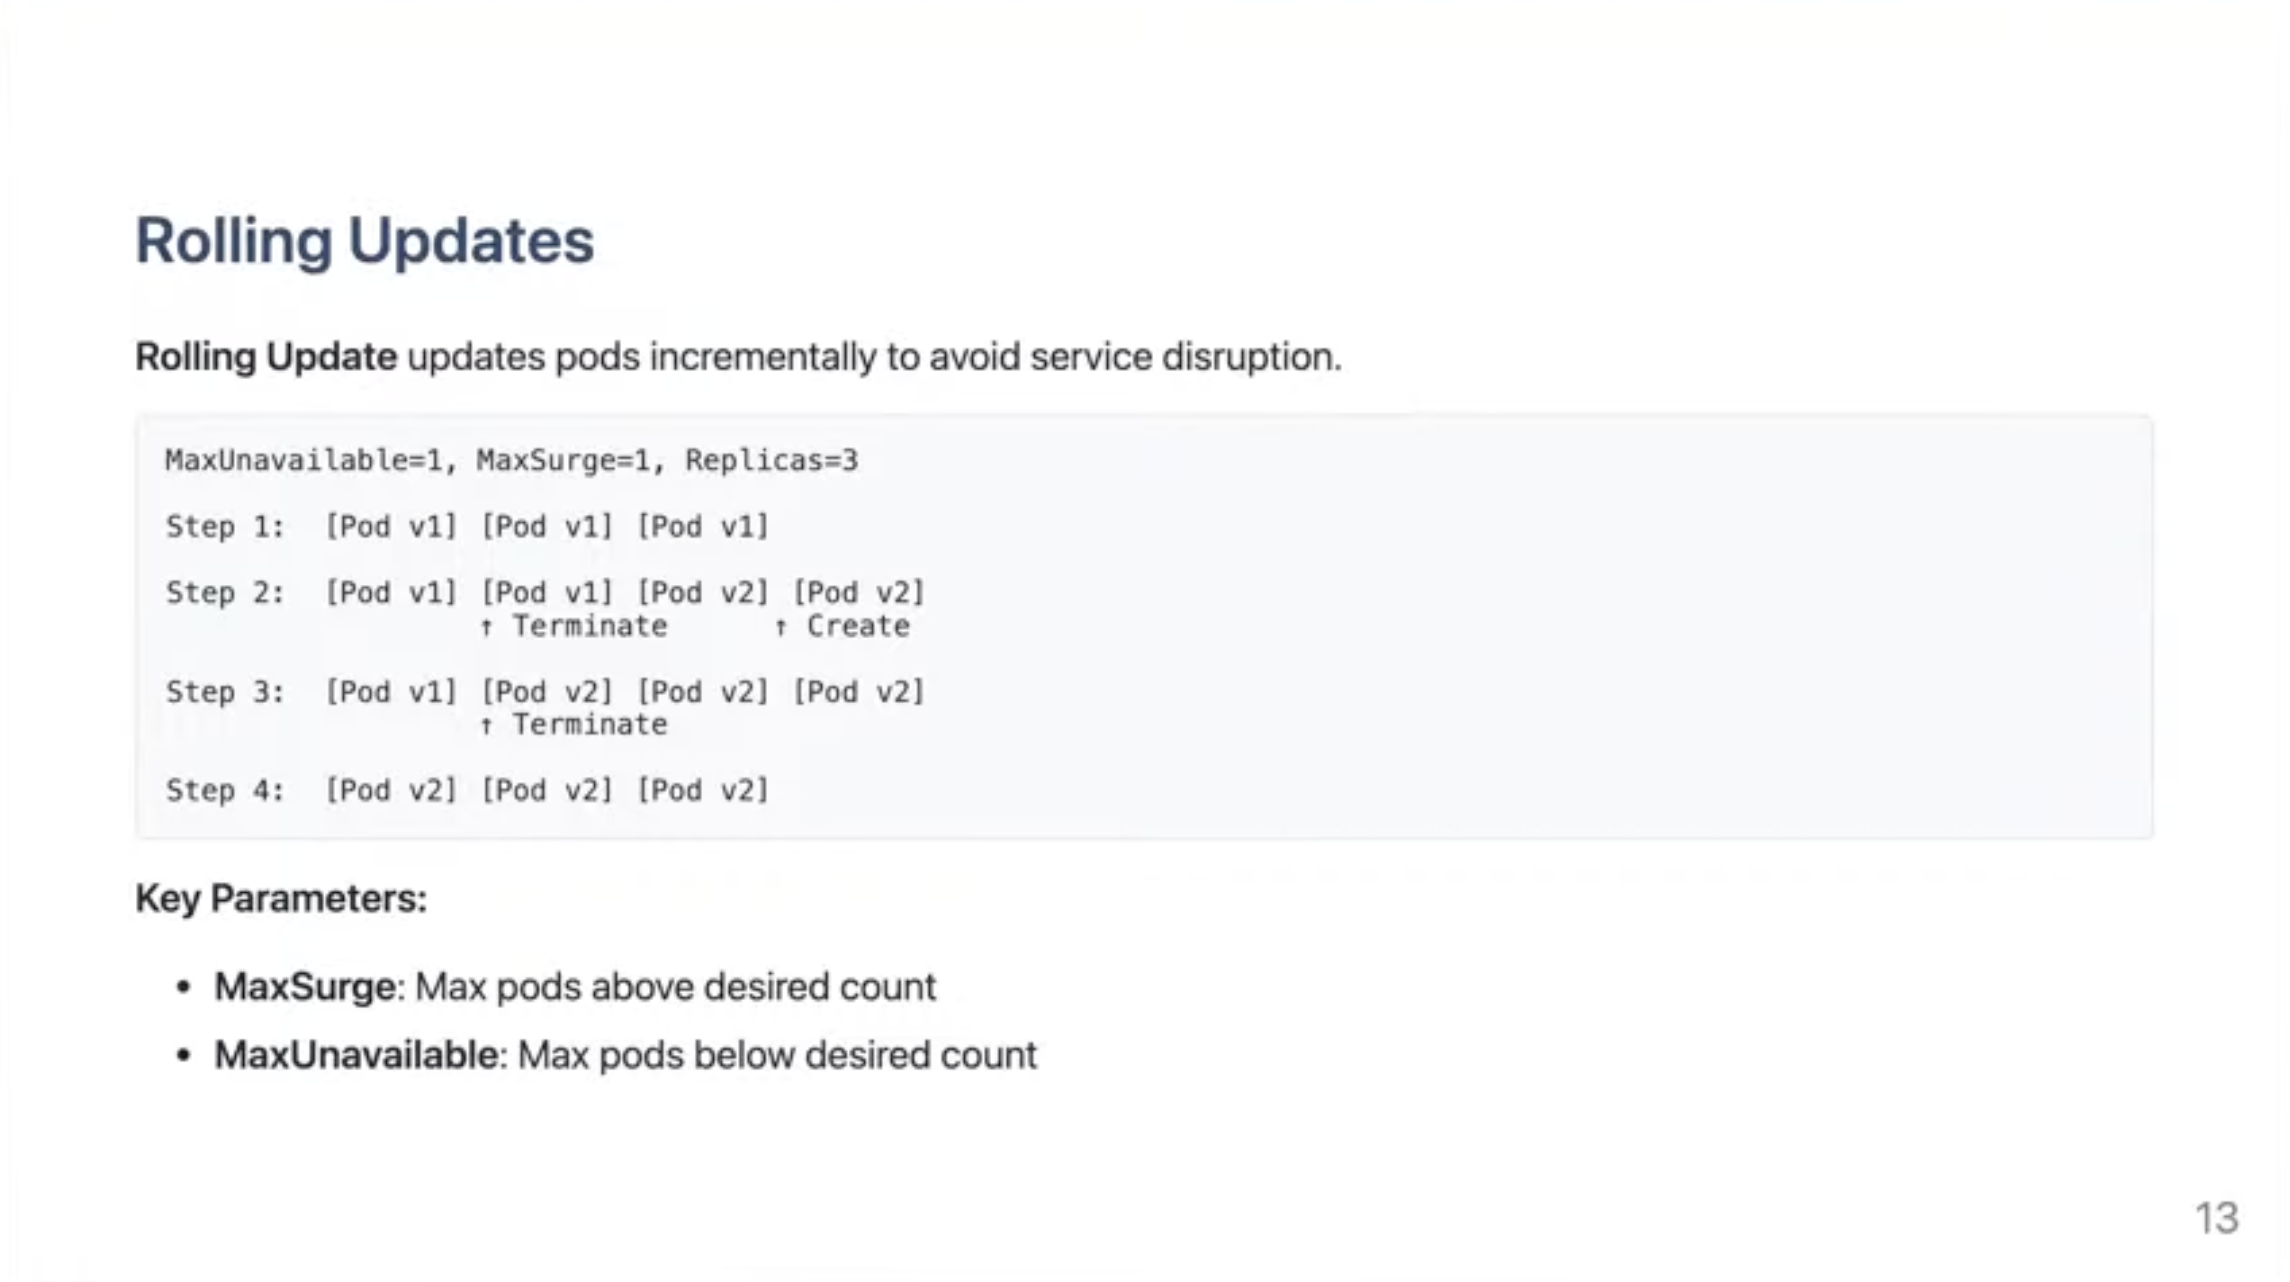Viewport: 2290px width, 1282px height.
Task: Click the "Terminate" annotation under Step 2
Action: tap(589, 626)
